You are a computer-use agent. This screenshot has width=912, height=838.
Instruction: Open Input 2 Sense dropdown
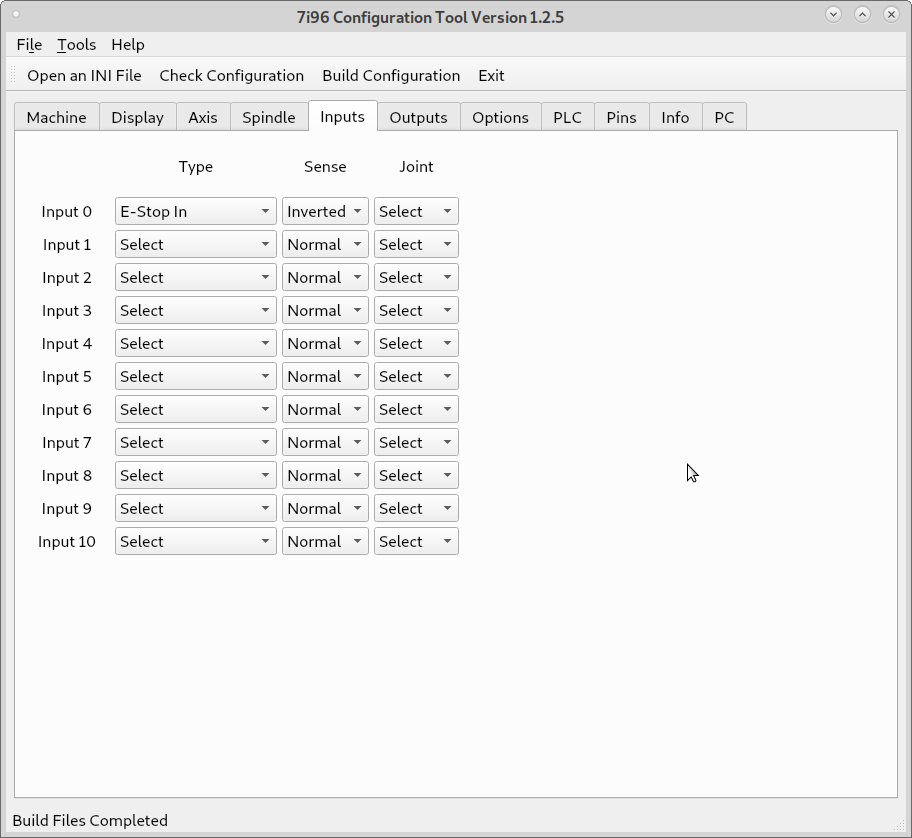[325, 277]
